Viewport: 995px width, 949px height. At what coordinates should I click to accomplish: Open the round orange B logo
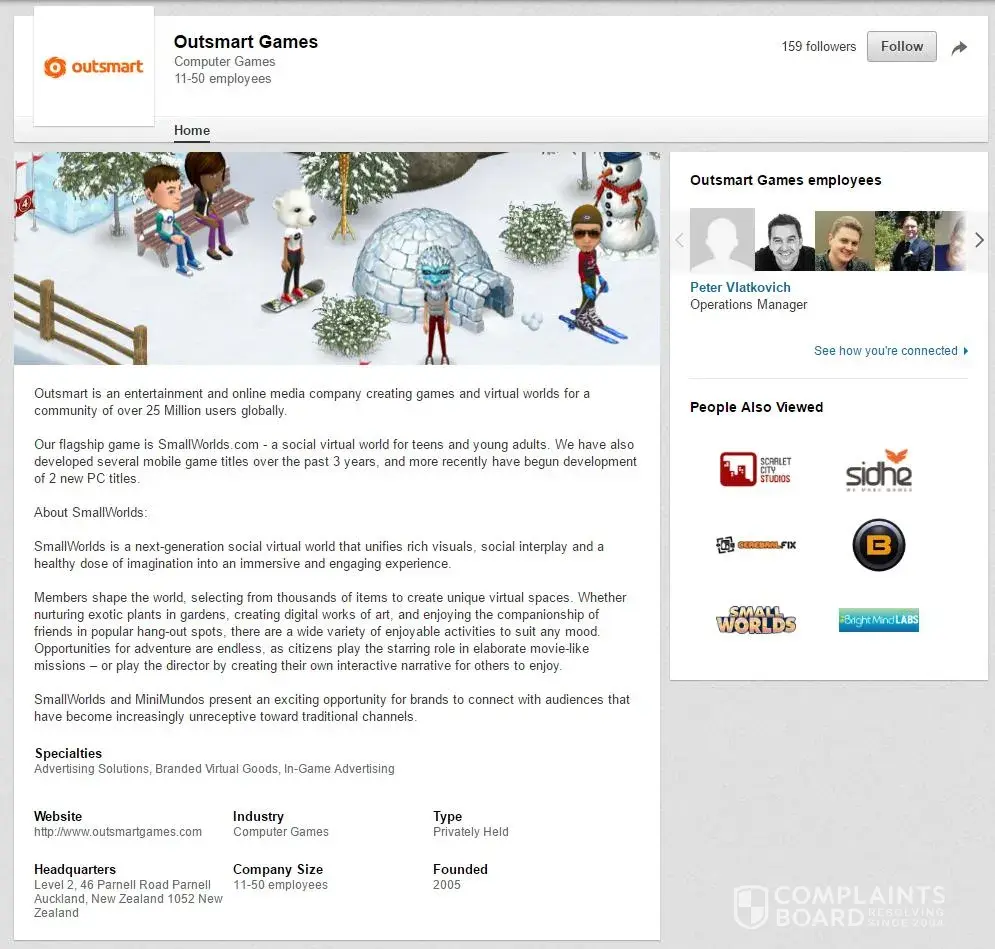[x=878, y=545]
